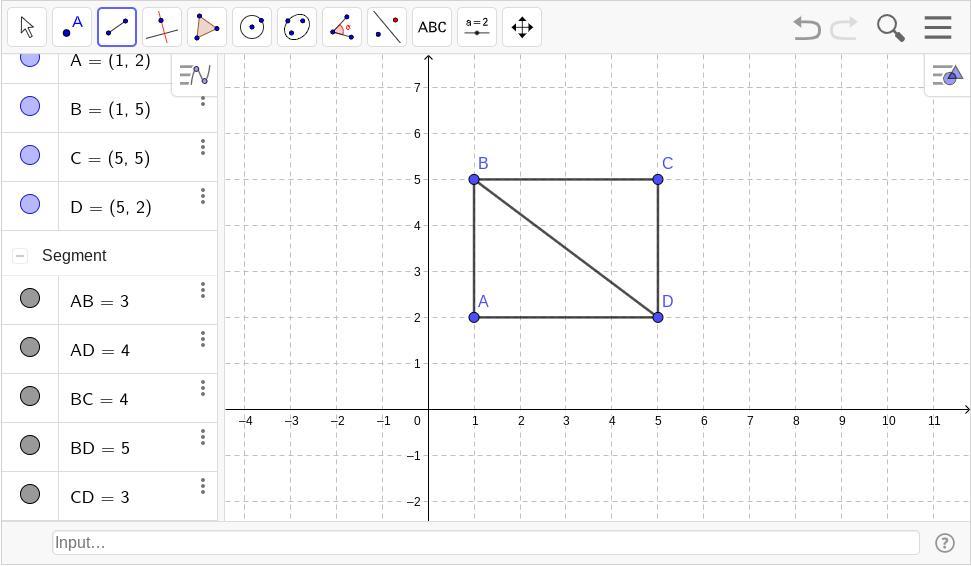Open the hamburger main menu
The width and height of the screenshot is (971, 566).
(x=938, y=28)
